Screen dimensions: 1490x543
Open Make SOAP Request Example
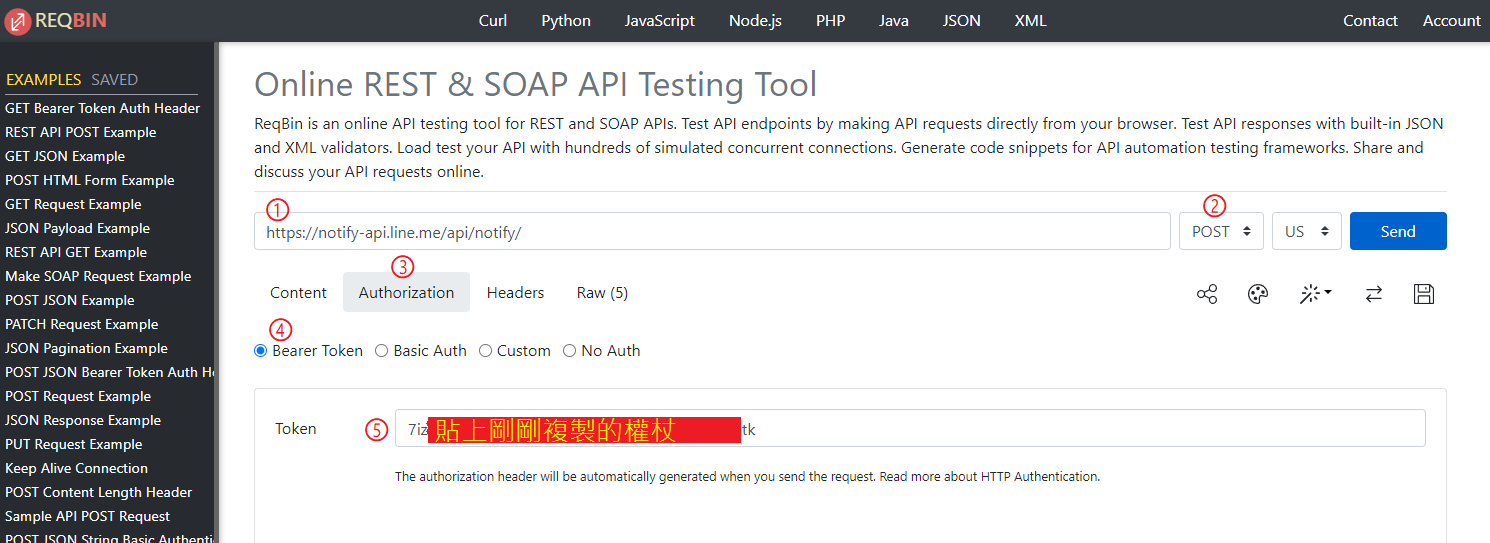point(98,276)
